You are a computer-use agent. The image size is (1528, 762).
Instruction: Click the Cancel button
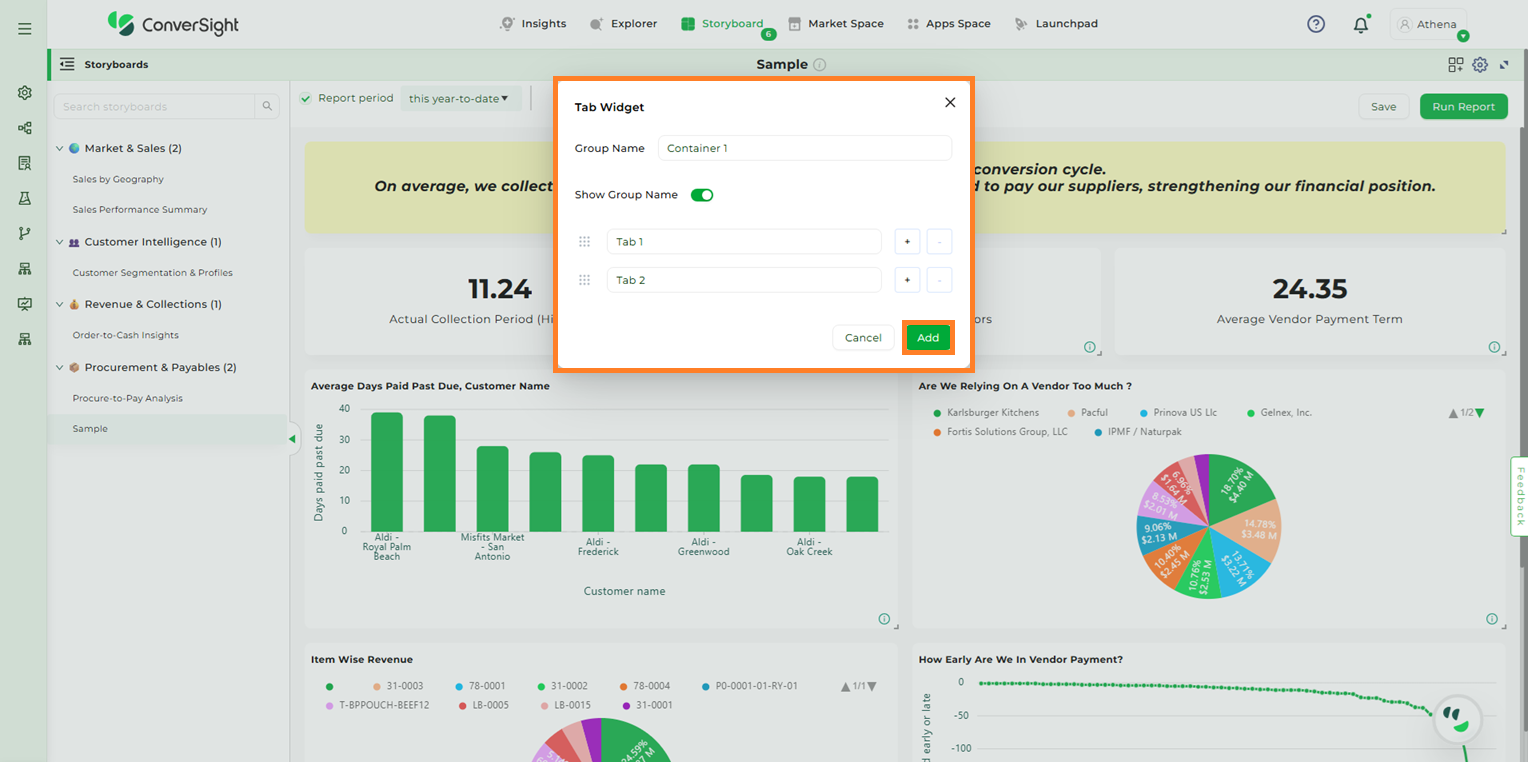tap(862, 338)
